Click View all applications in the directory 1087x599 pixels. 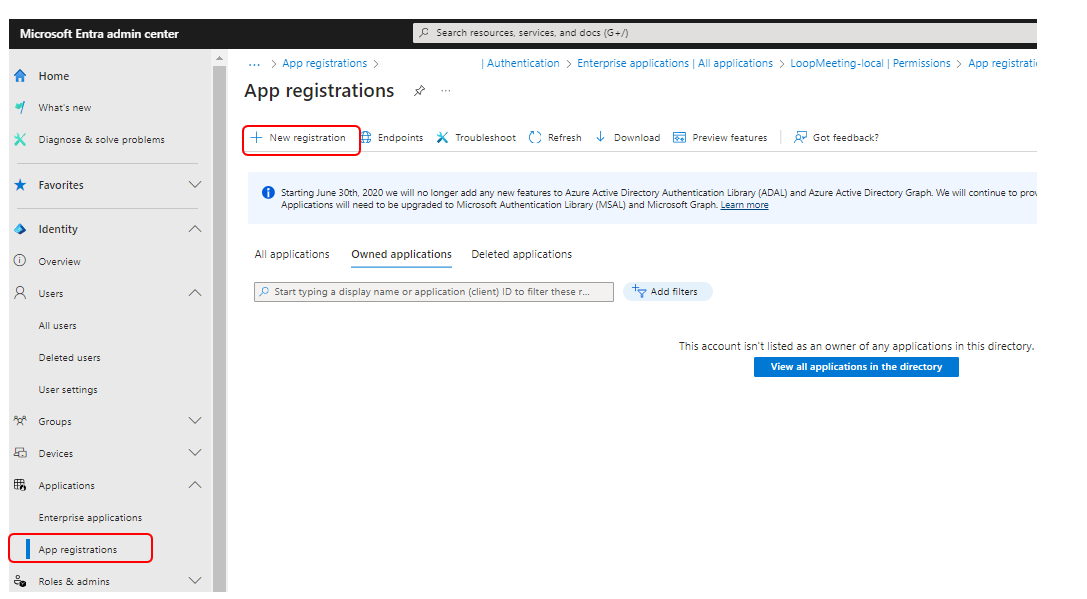click(856, 367)
